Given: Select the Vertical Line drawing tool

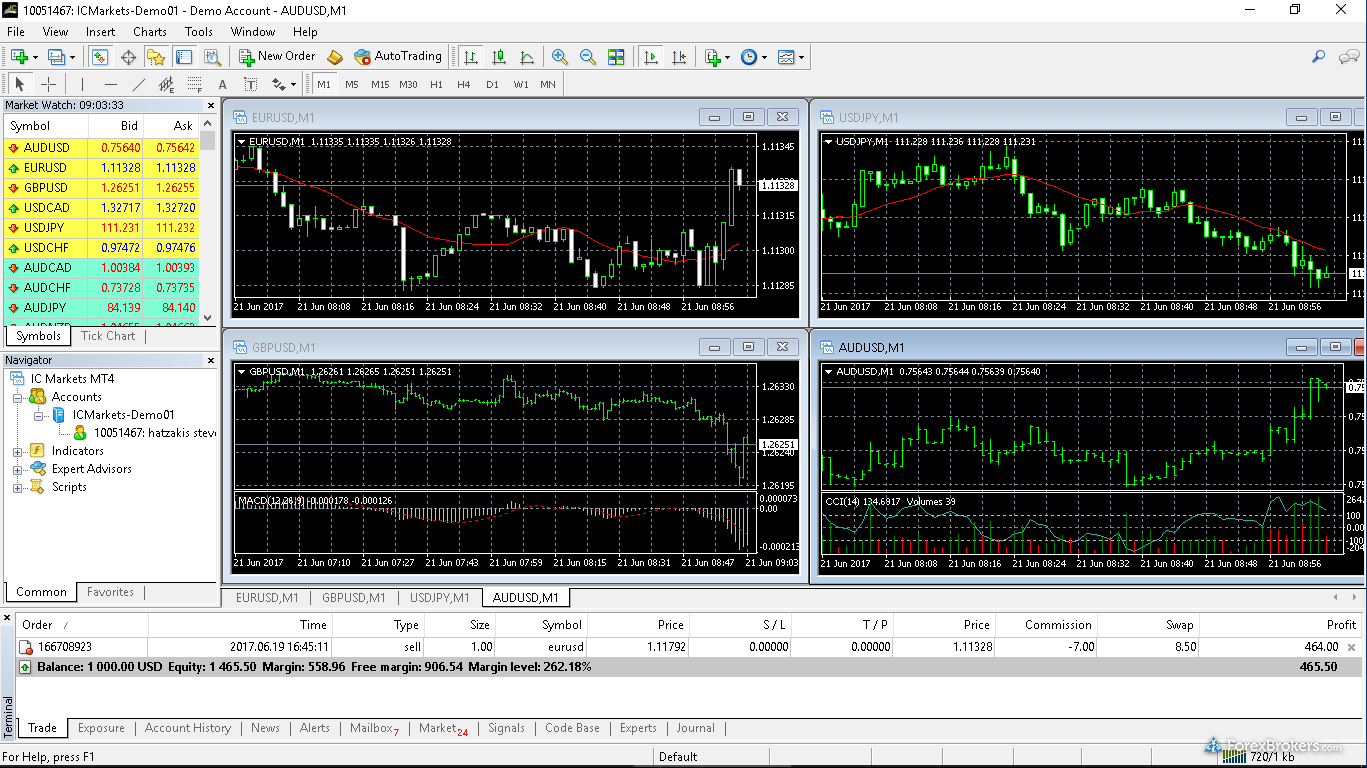Looking at the screenshot, I should [x=83, y=84].
